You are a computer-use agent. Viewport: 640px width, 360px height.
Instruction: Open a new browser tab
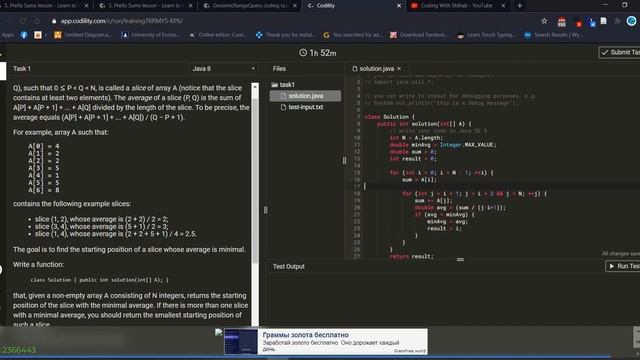520,6
